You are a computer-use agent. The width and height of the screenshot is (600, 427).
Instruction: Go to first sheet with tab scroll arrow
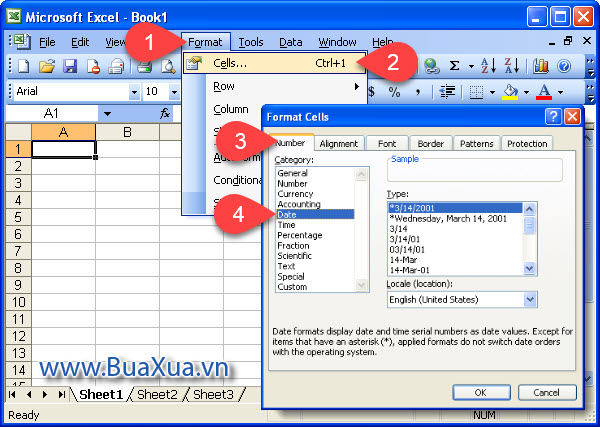(12, 394)
